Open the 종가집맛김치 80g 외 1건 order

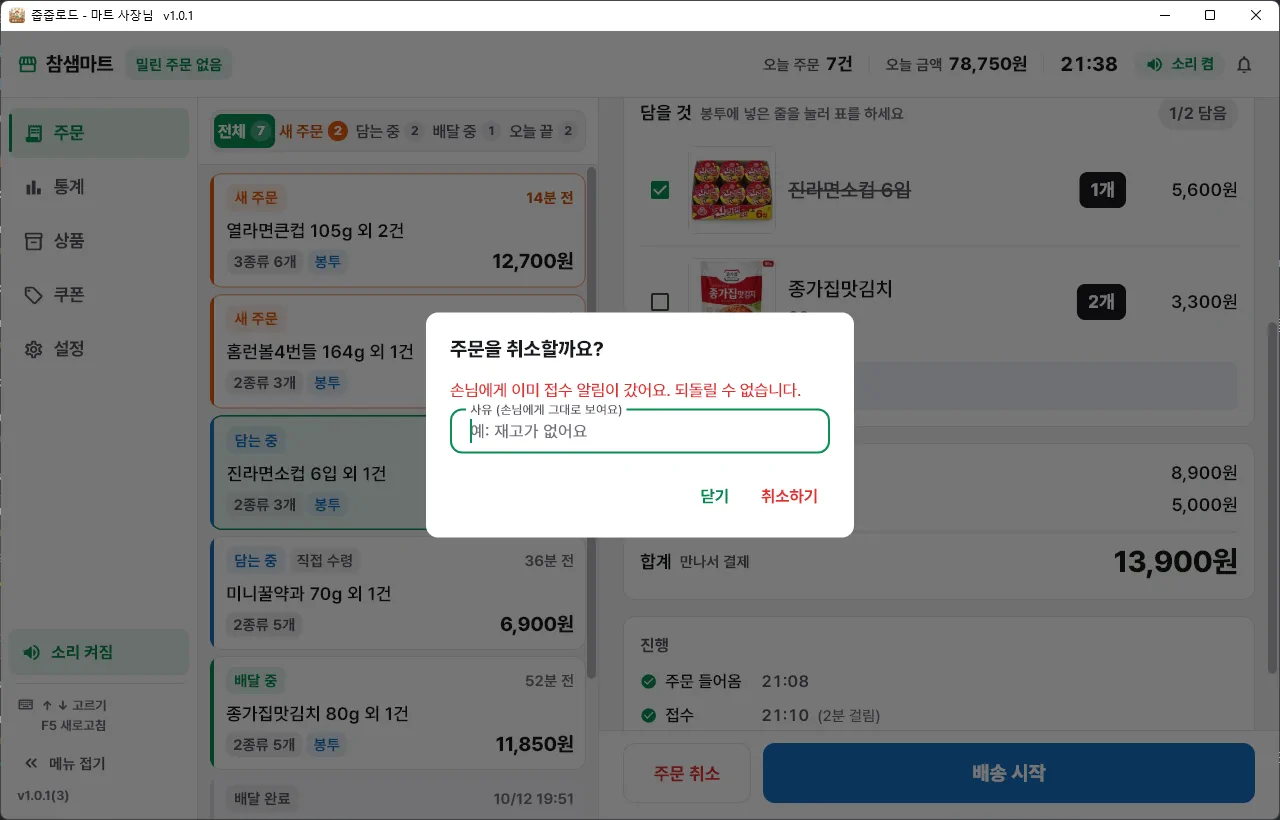pos(398,714)
